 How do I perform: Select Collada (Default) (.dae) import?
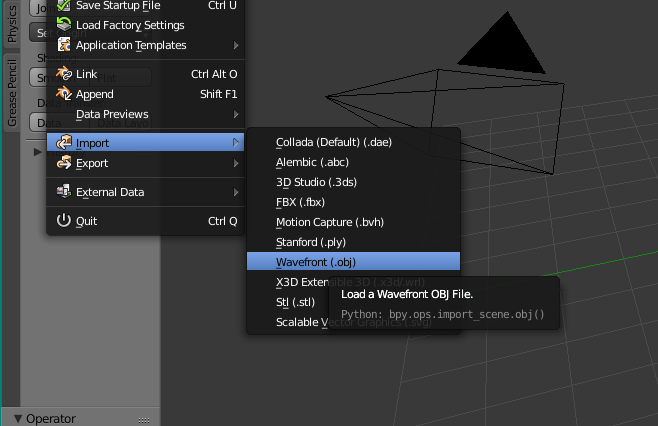[333, 142]
